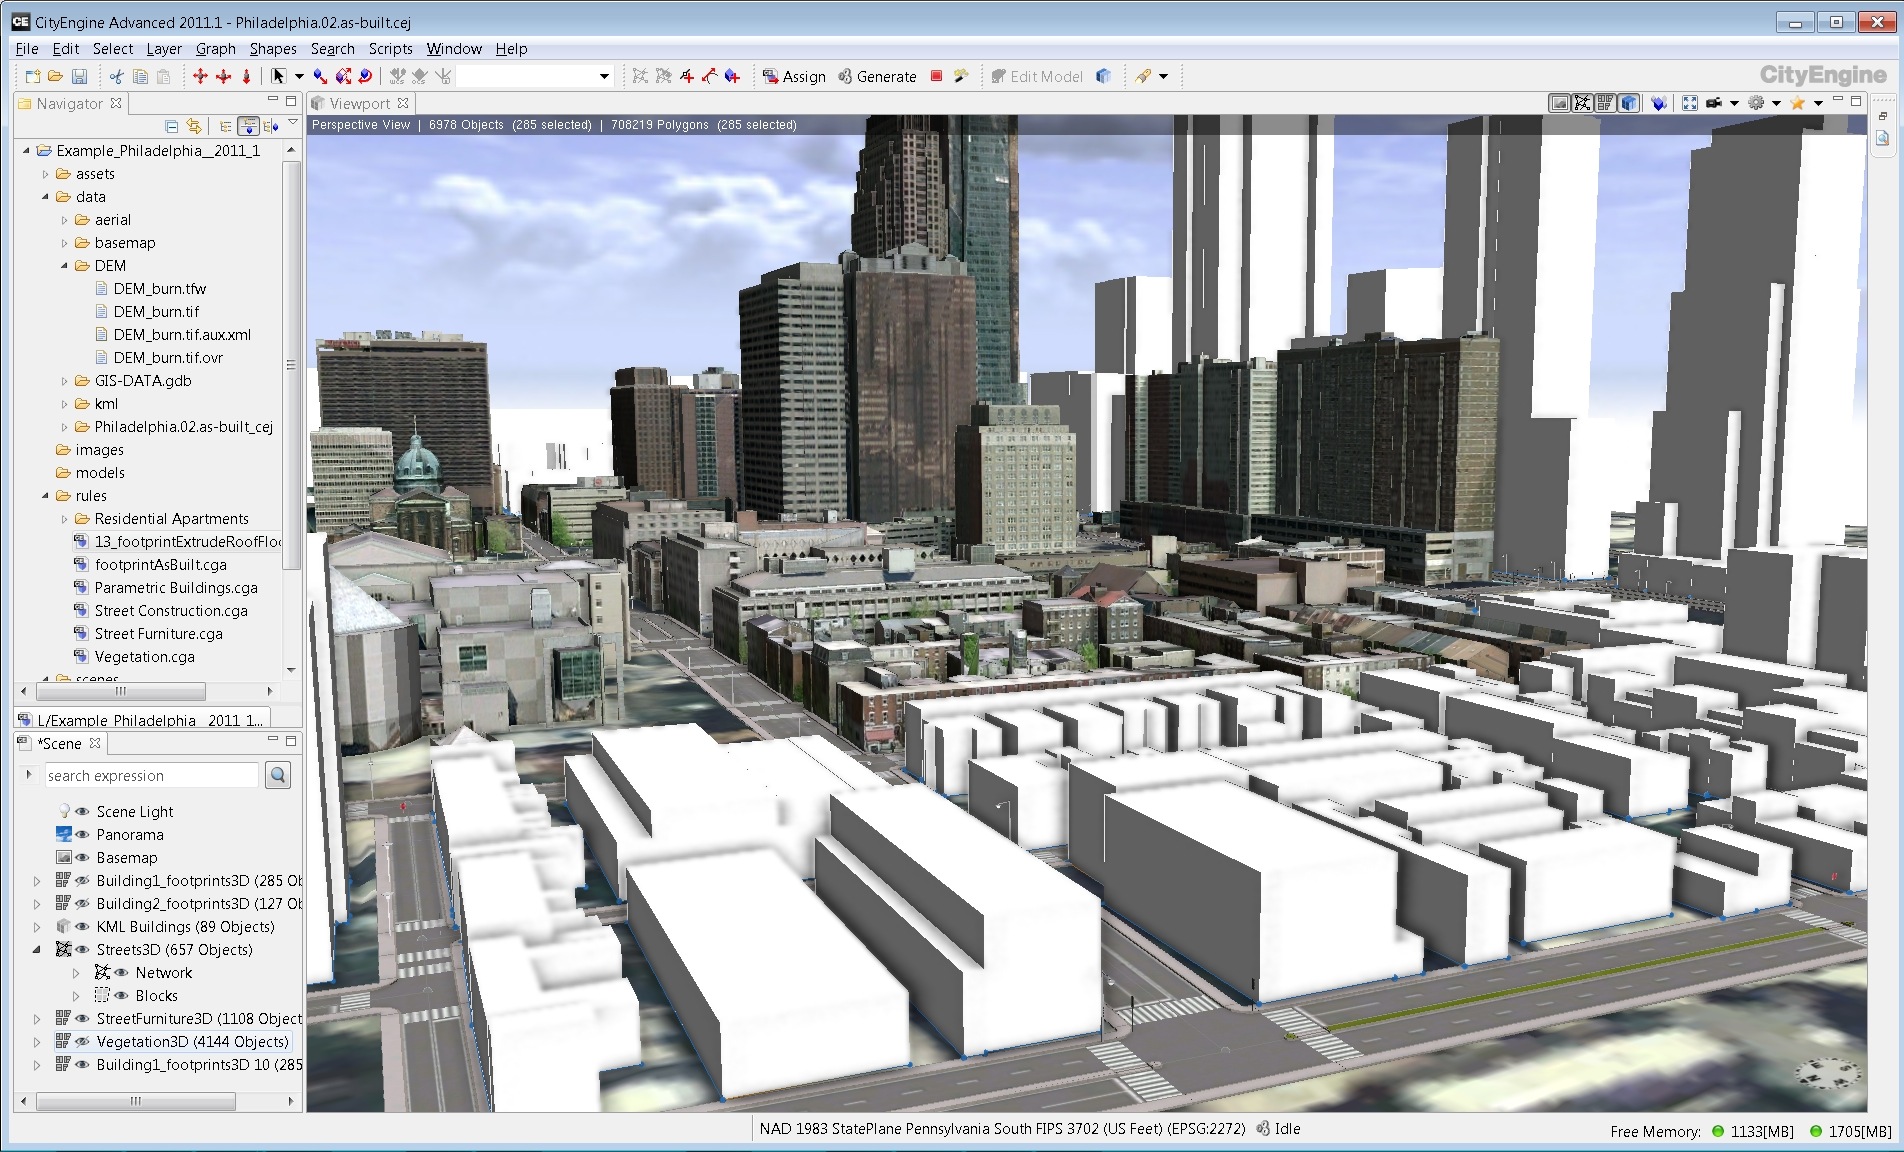This screenshot has height=1152, width=1904.
Task: Open the Layer menu
Action: click(x=164, y=48)
